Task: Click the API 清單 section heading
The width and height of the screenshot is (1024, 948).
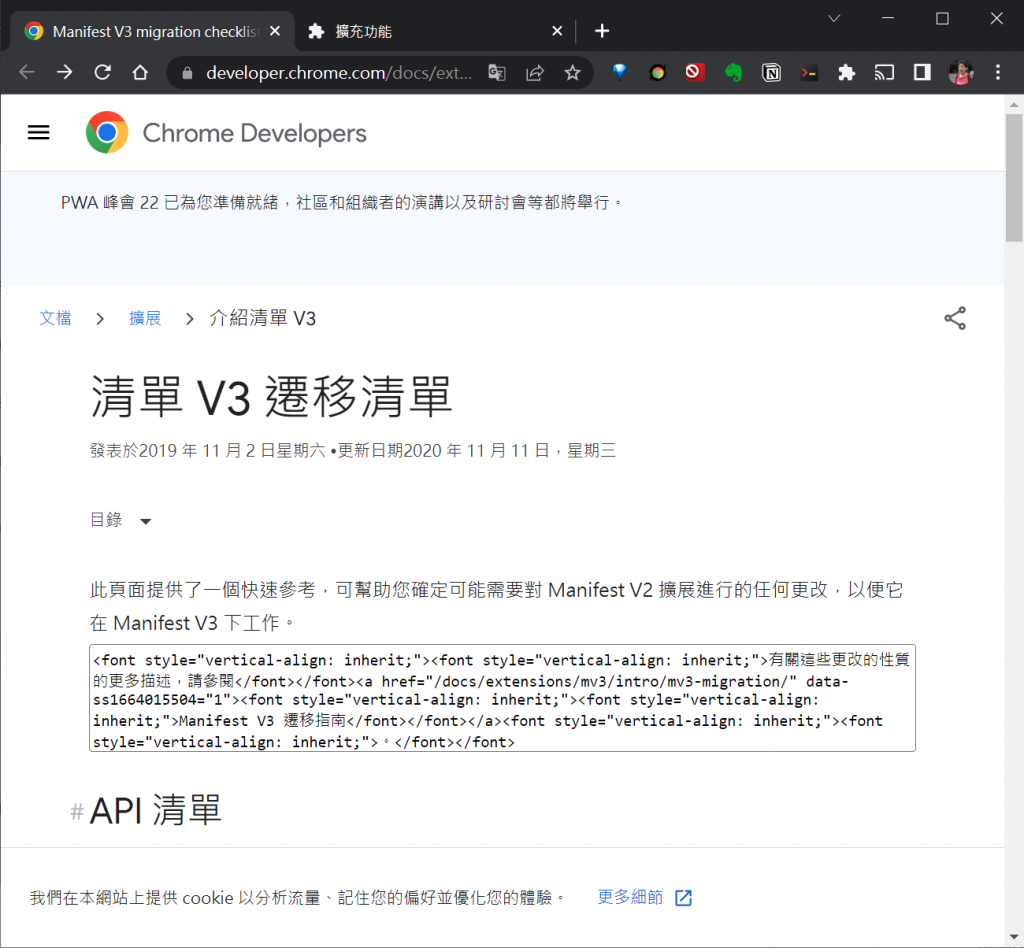Action: click(x=155, y=810)
